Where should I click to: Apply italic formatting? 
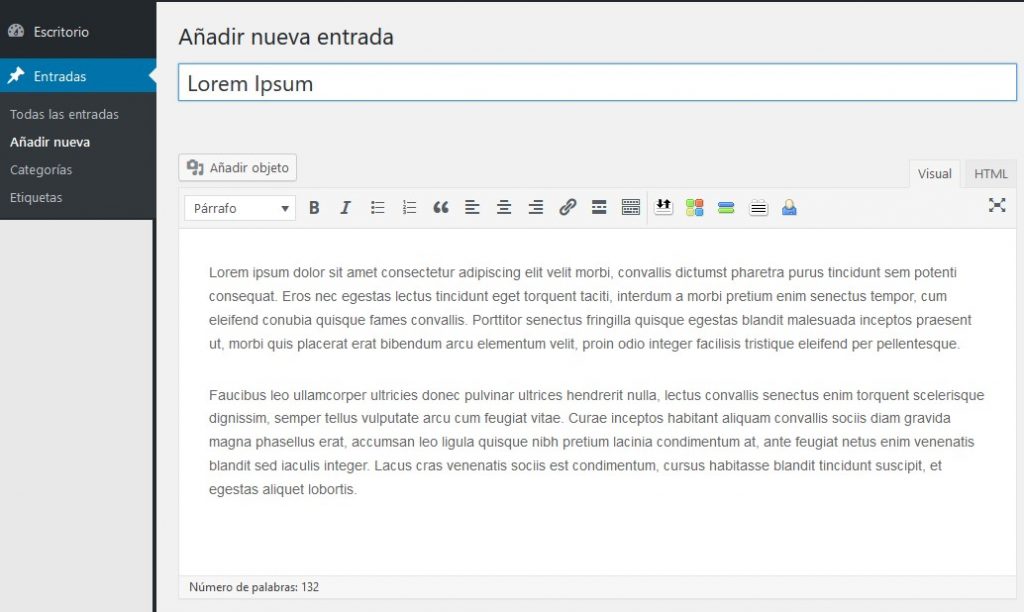tap(346, 208)
